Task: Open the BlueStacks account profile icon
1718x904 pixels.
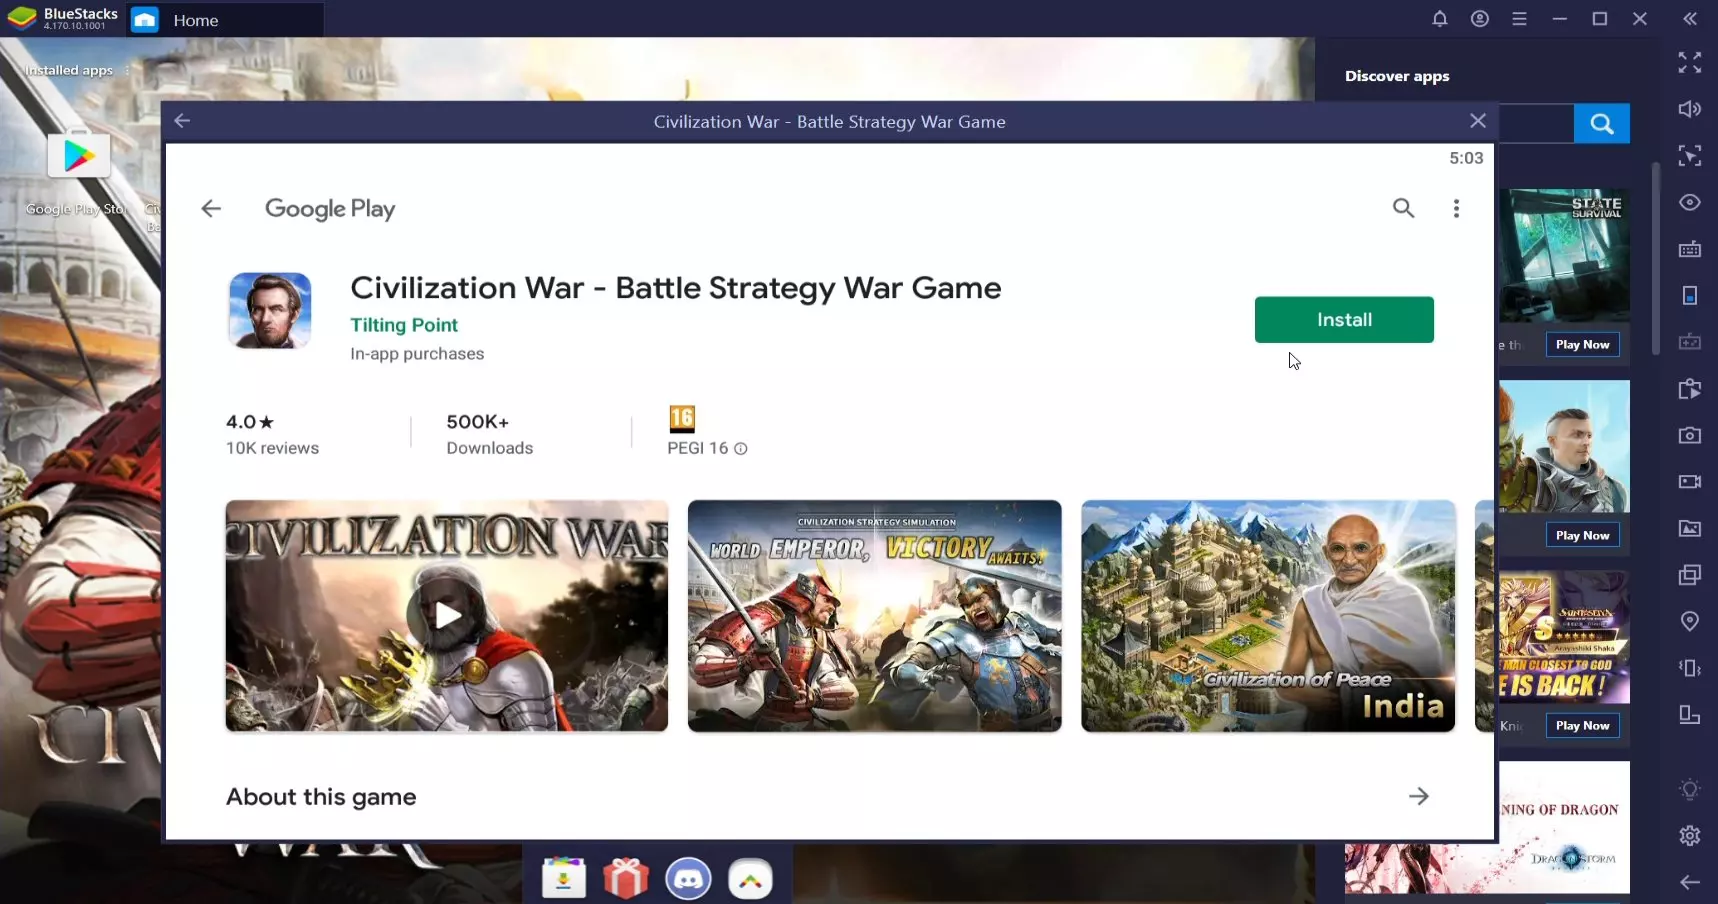Action: (x=1479, y=19)
